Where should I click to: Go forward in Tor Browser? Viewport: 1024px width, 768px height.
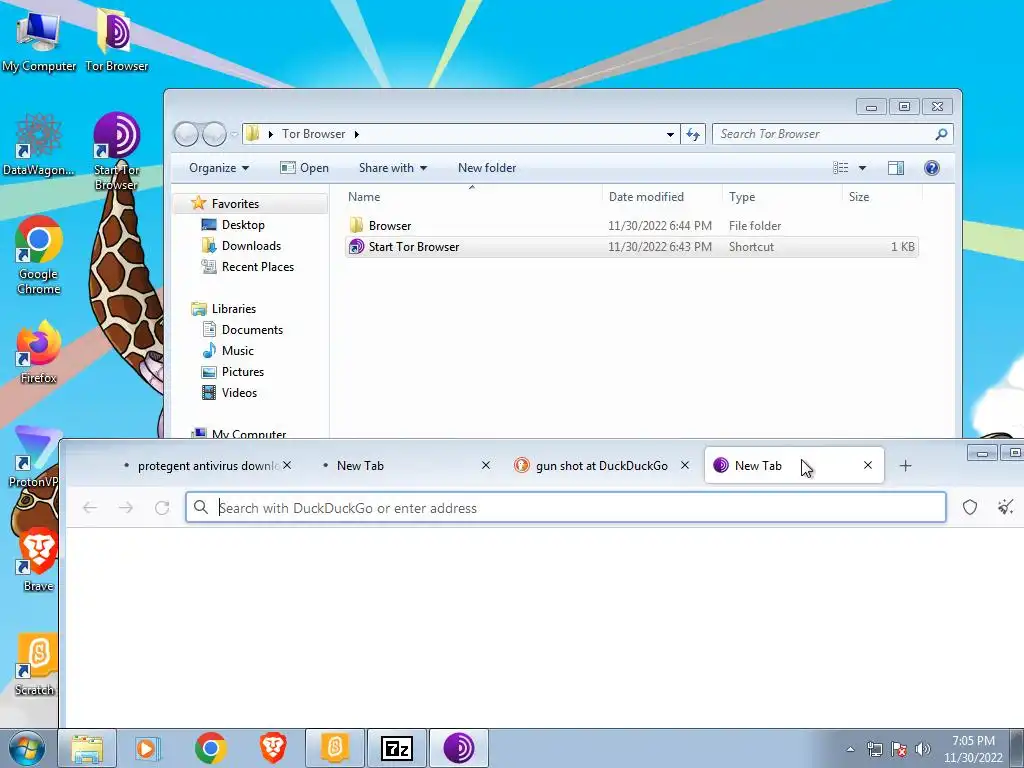[126, 507]
